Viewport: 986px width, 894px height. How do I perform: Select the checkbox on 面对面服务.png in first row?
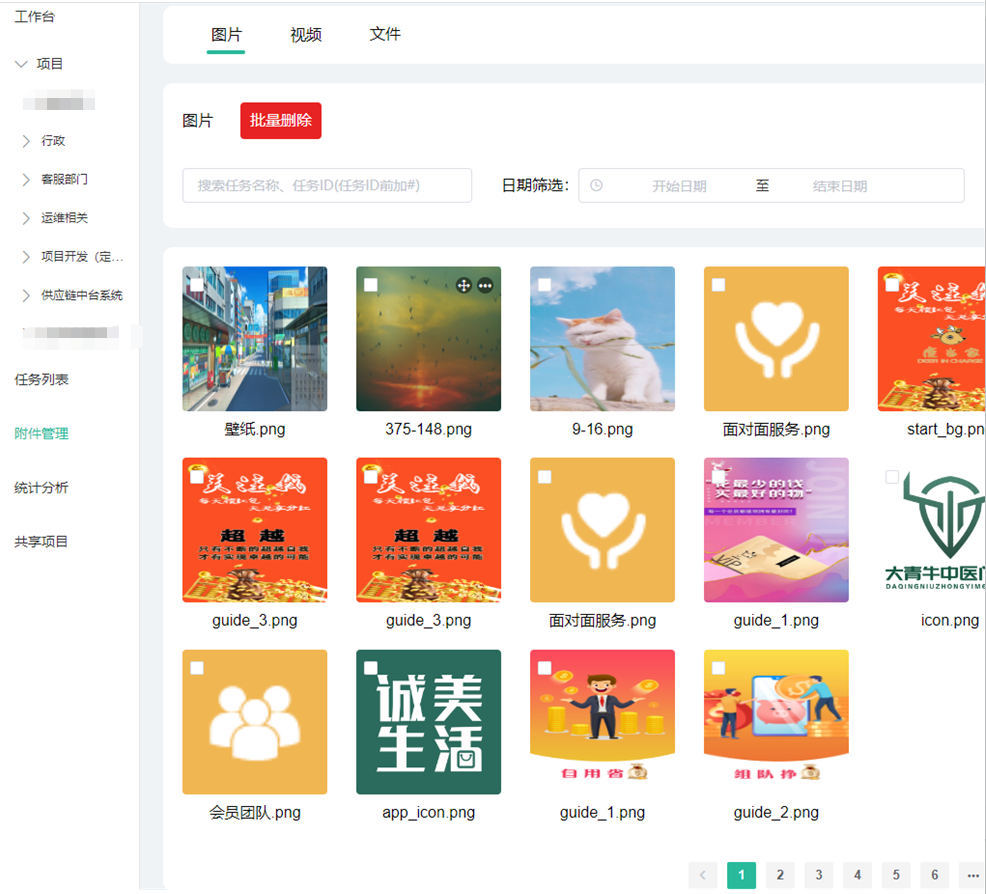pyautogui.click(x=718, y=285)
